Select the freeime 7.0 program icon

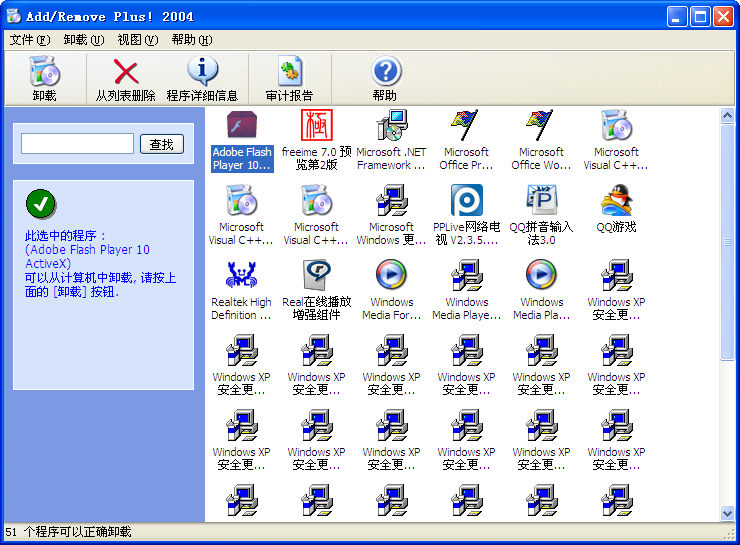[x=316, y=128]
